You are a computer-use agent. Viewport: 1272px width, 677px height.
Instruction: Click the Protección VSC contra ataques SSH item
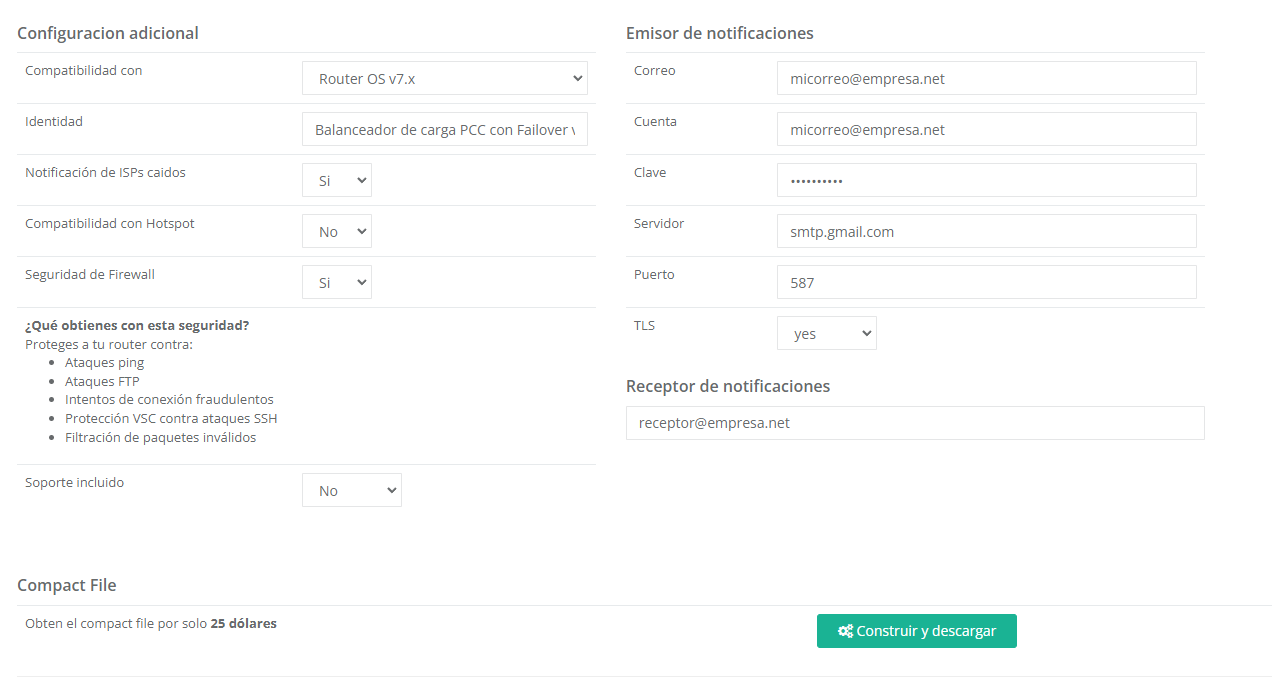(x=171, y=418)
